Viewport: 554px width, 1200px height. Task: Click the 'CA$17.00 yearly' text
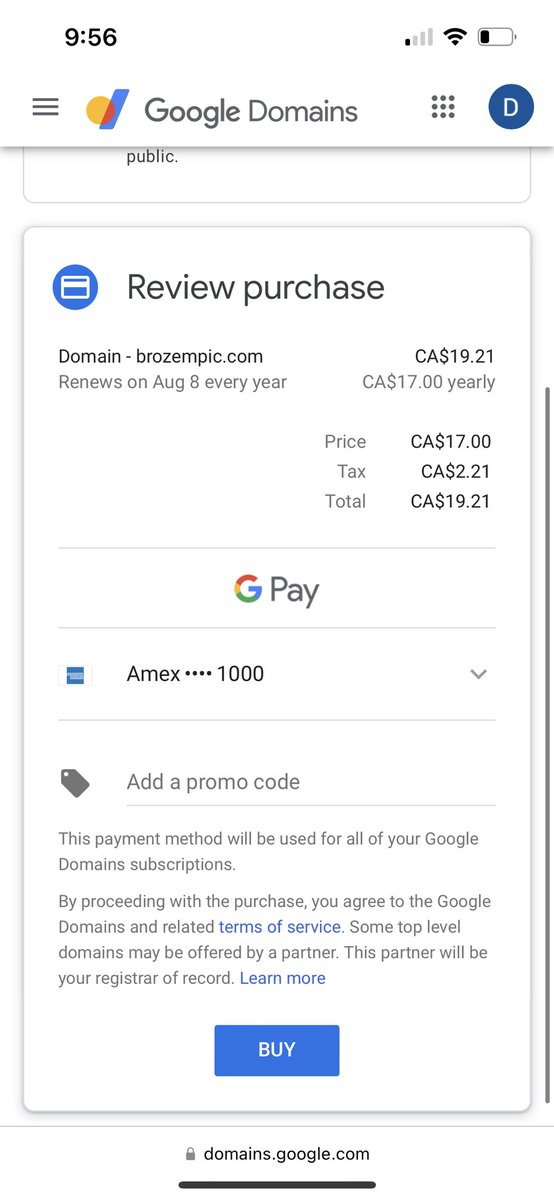pos(429,382)
